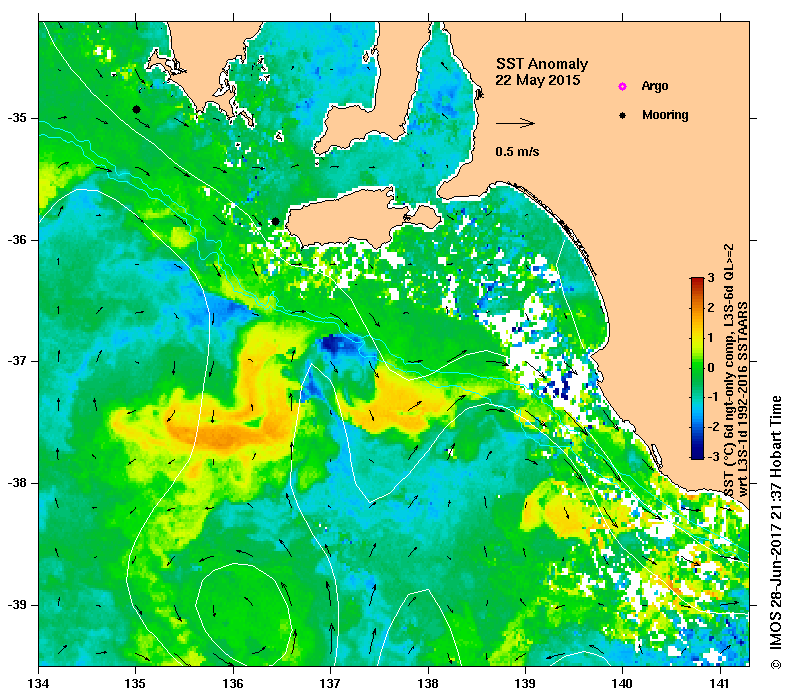Click the latitude label "-37"
The width and height of the screenshot is (791, 700).
tap(17, 362)
